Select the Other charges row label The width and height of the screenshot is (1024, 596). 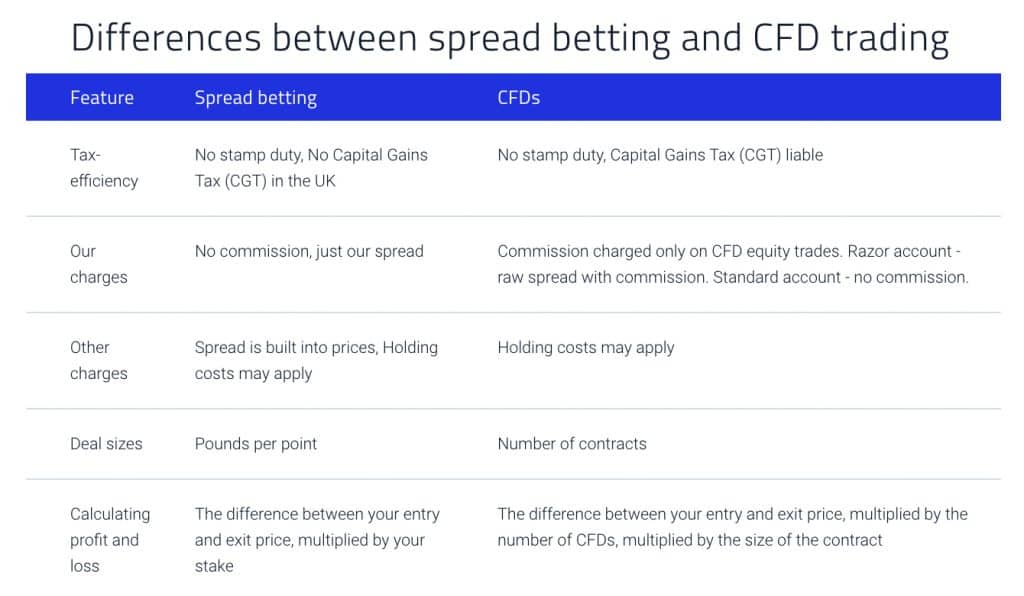click(x=98, y=360)
